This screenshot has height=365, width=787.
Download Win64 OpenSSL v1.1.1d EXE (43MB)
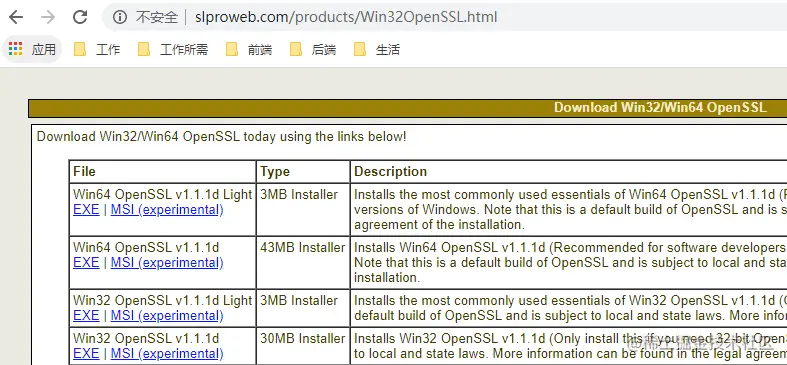click(x=86, y=263)
